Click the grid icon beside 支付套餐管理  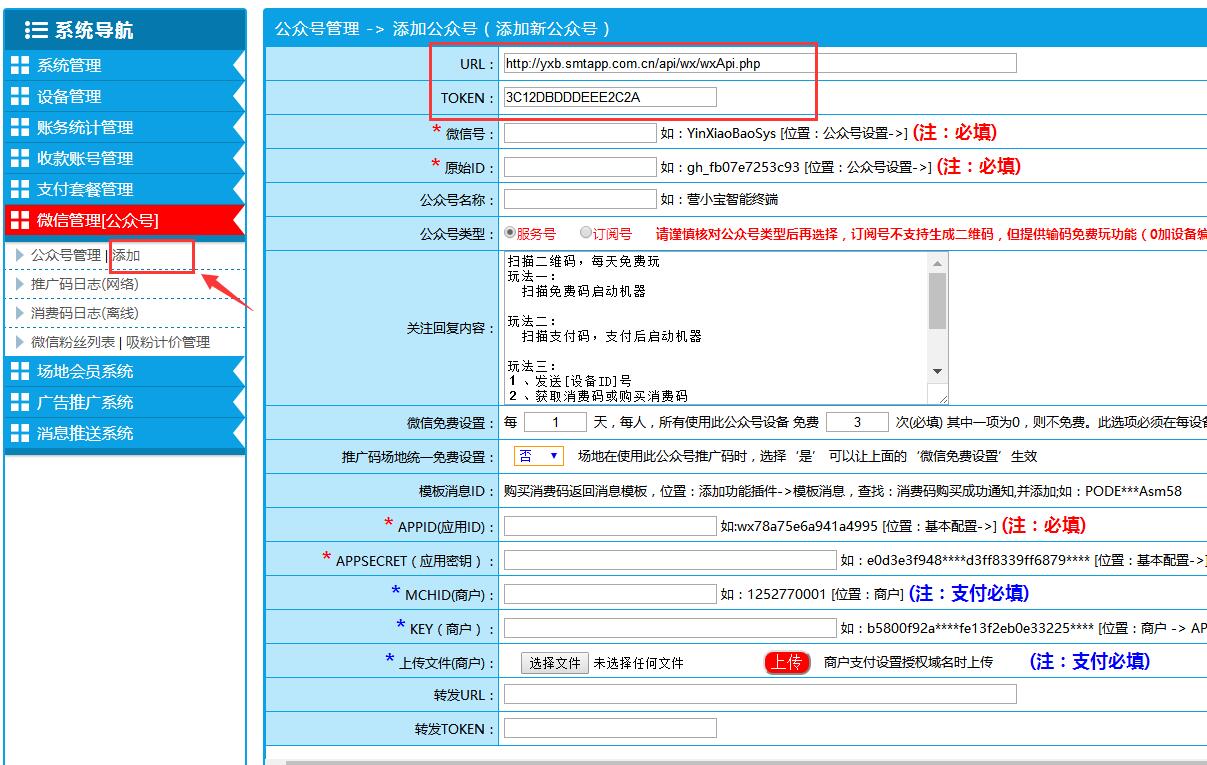(20, 189)
